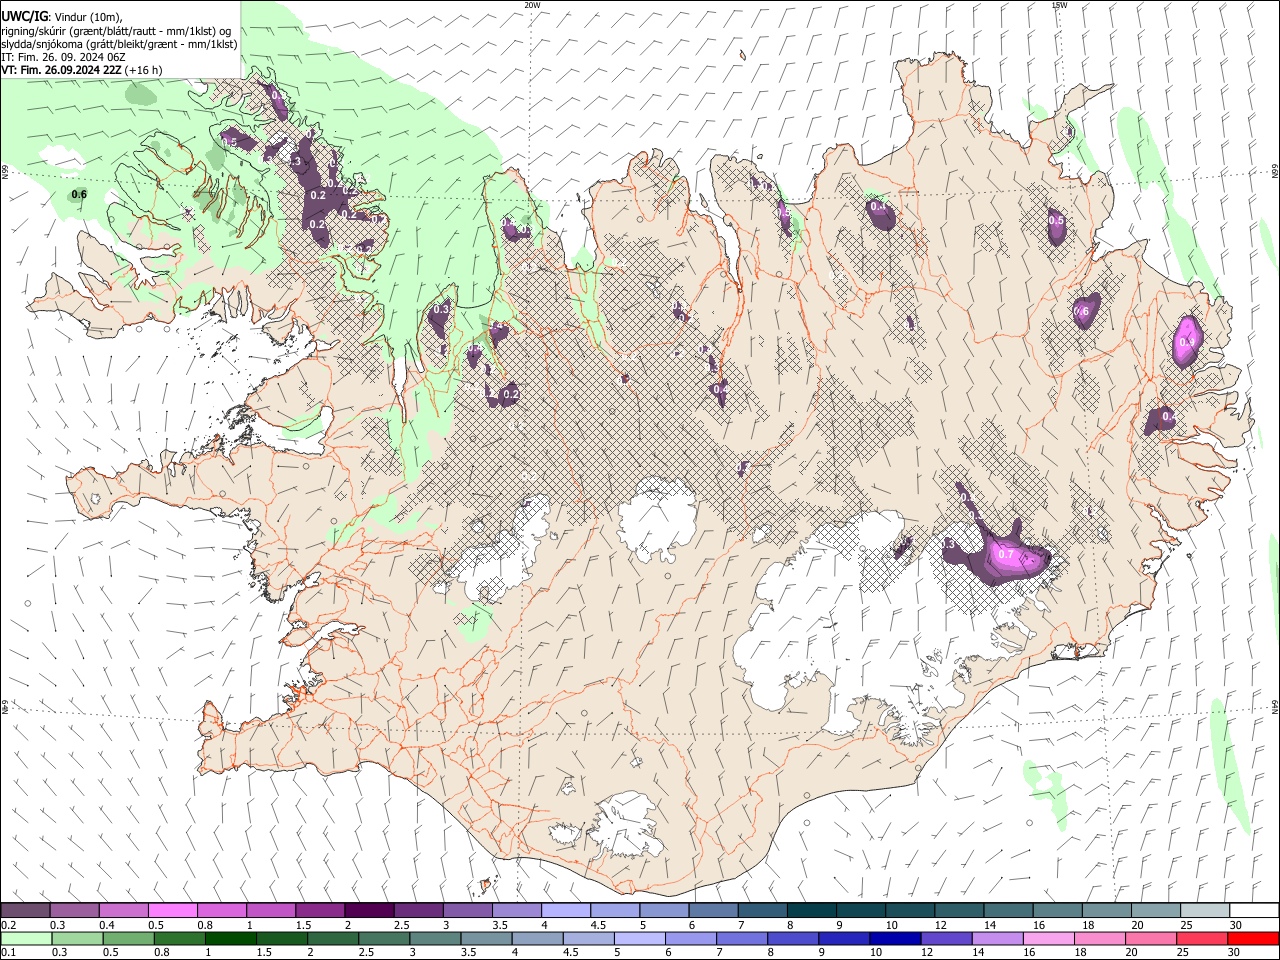Image resolution: width=1280 pixels, height=960 pixels.
Task: Click the 0.7 value inside southeast magenta area
Action: [1007, 555]
